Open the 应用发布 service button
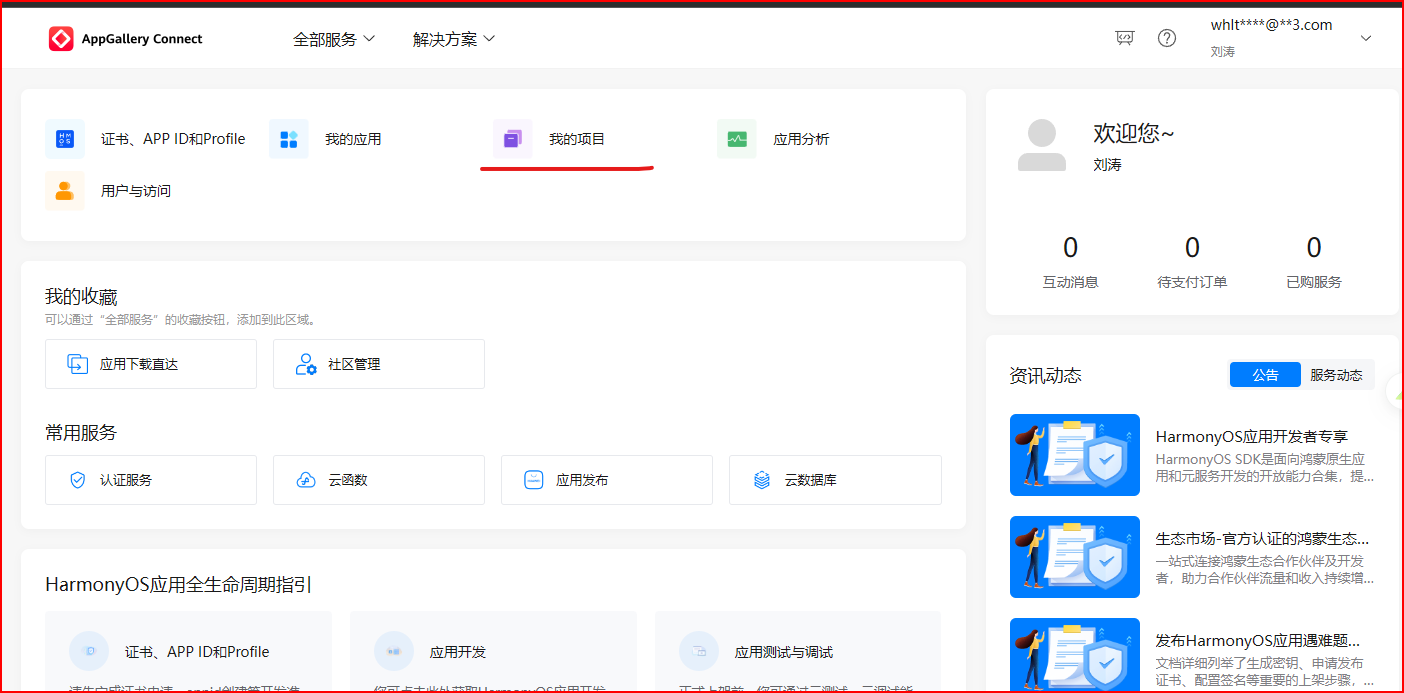Screen dimensions: 1404x693 coord(607,480)
